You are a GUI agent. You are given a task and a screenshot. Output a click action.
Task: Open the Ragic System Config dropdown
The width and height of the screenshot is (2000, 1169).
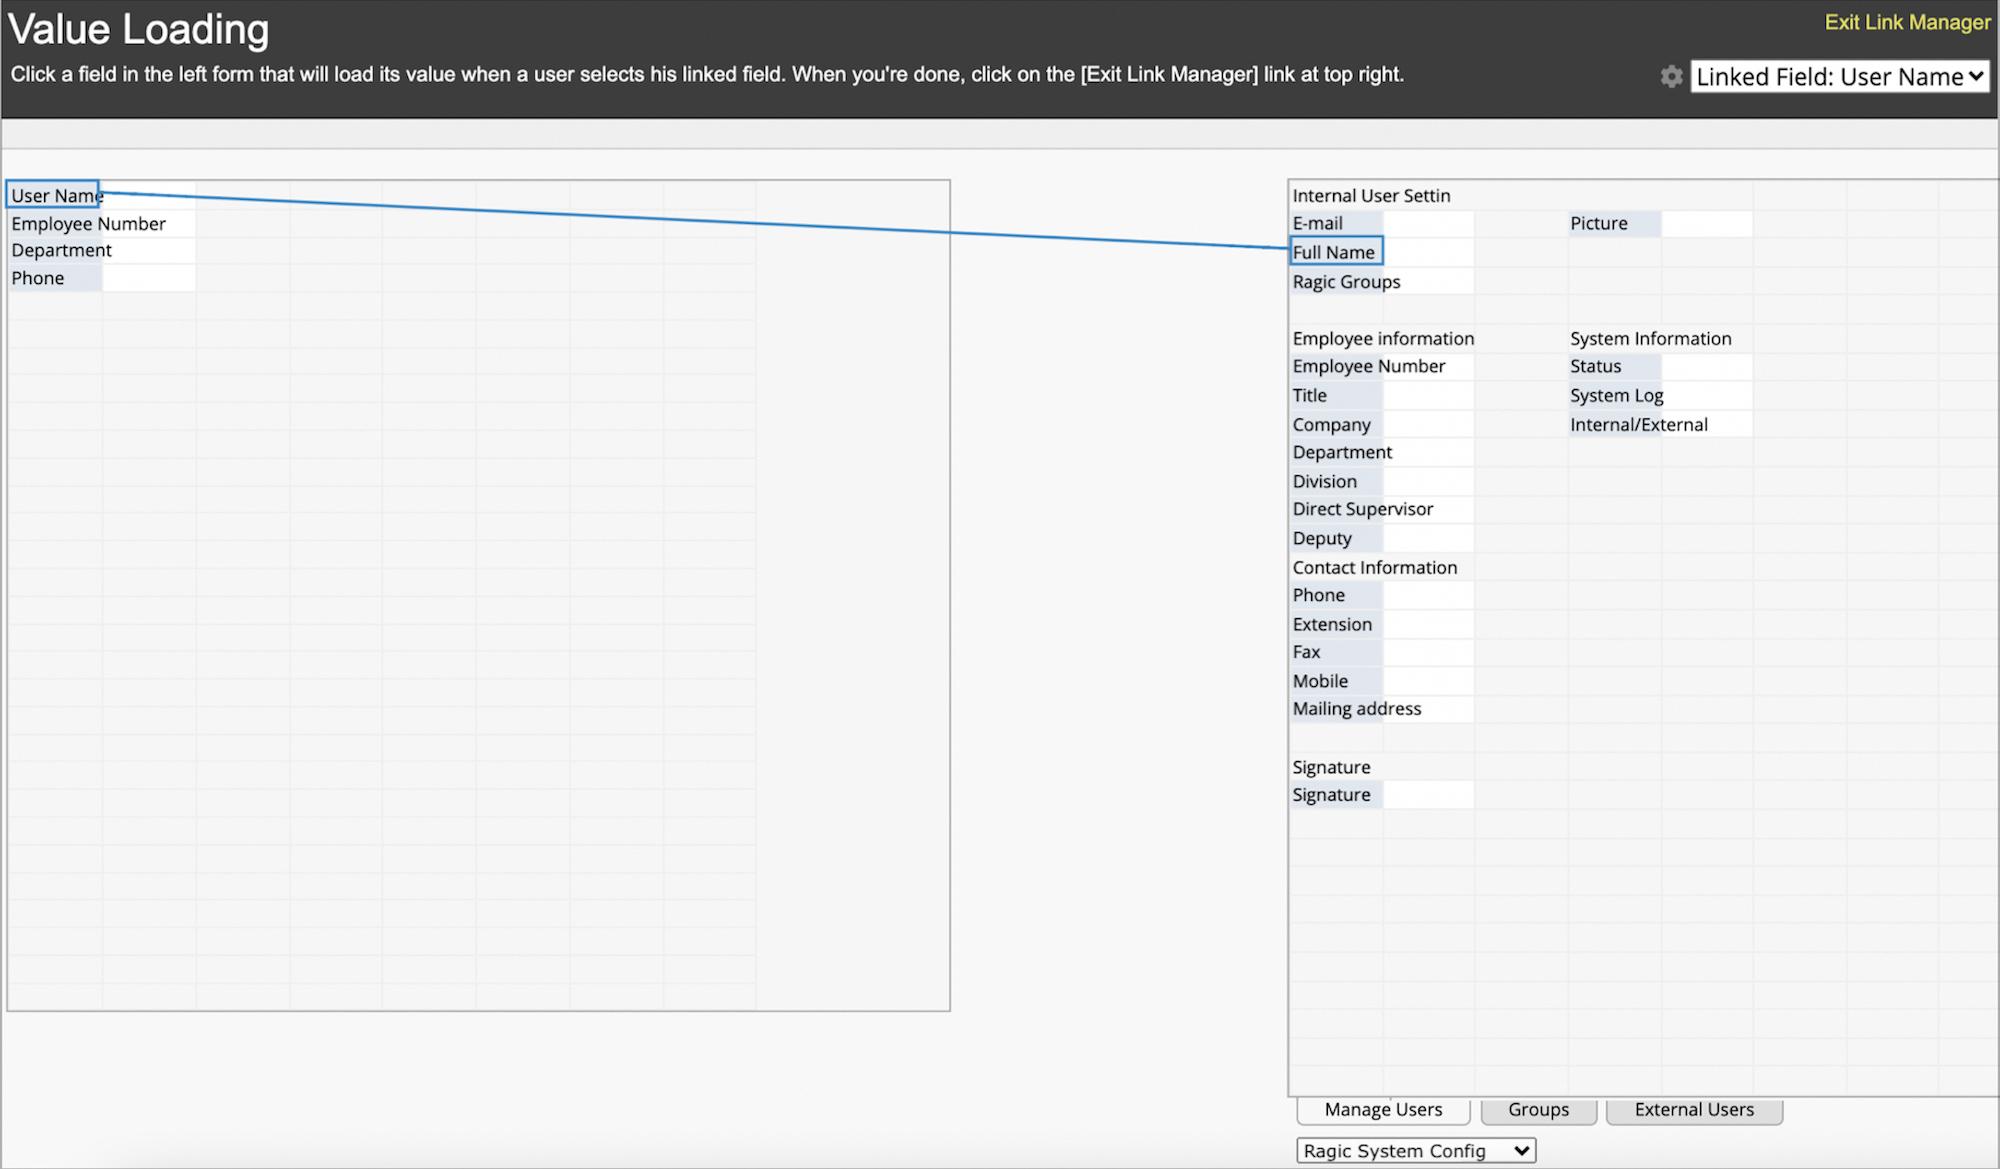1415,1151
